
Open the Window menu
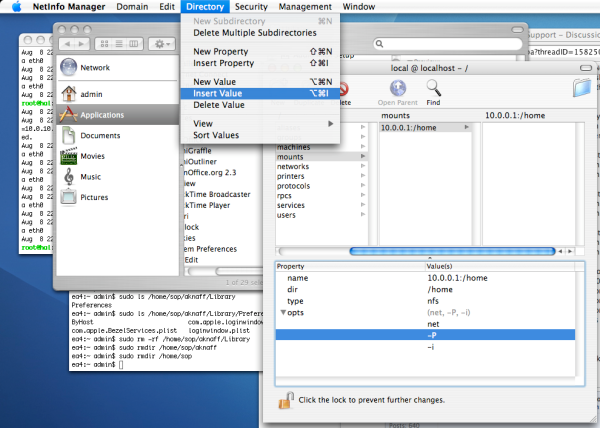pyautogui.click(x=359, y=7)
